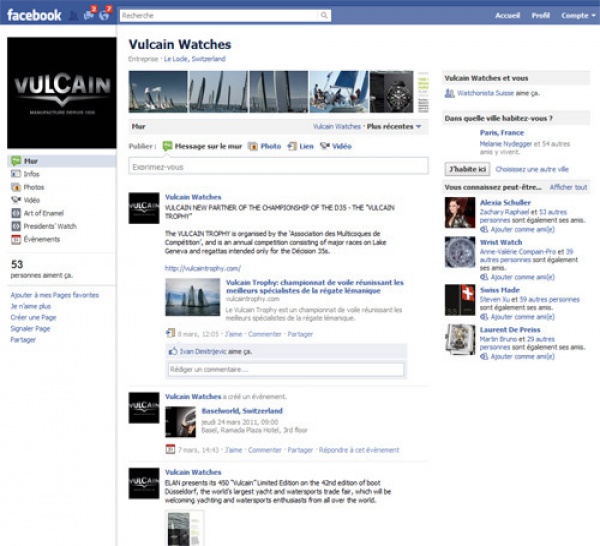Image resolution: width=600 pixels, height=546 pixels.
Task: Open Profil in the top bar
Action: pos(541,16)
